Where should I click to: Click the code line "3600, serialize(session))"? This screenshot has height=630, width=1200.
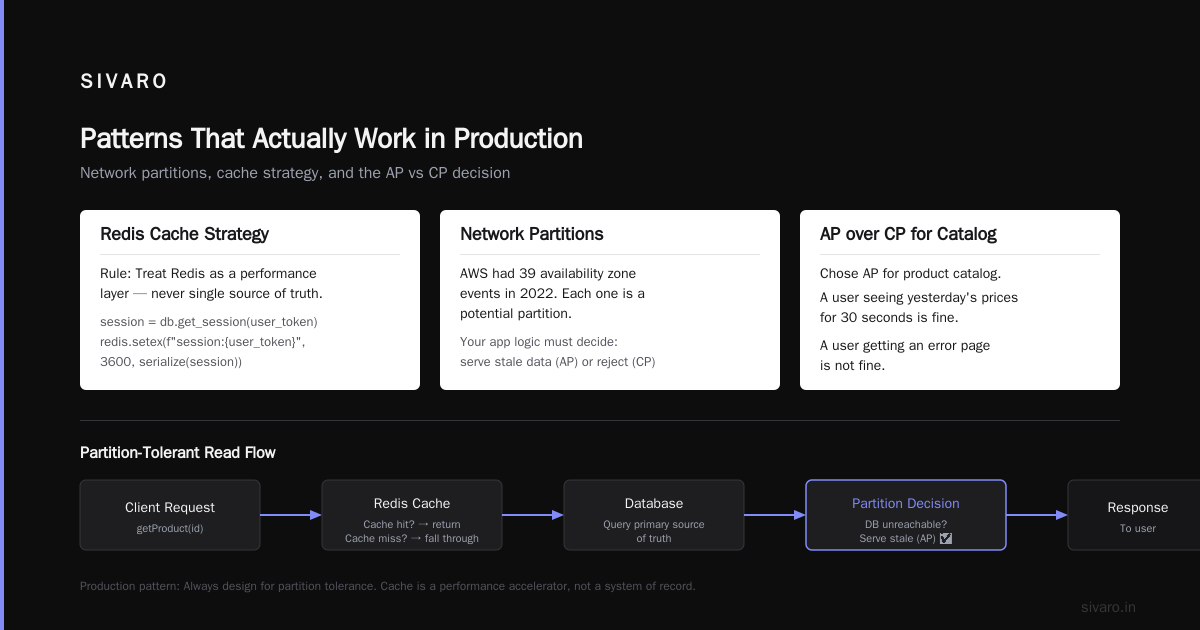pos(171,362)
